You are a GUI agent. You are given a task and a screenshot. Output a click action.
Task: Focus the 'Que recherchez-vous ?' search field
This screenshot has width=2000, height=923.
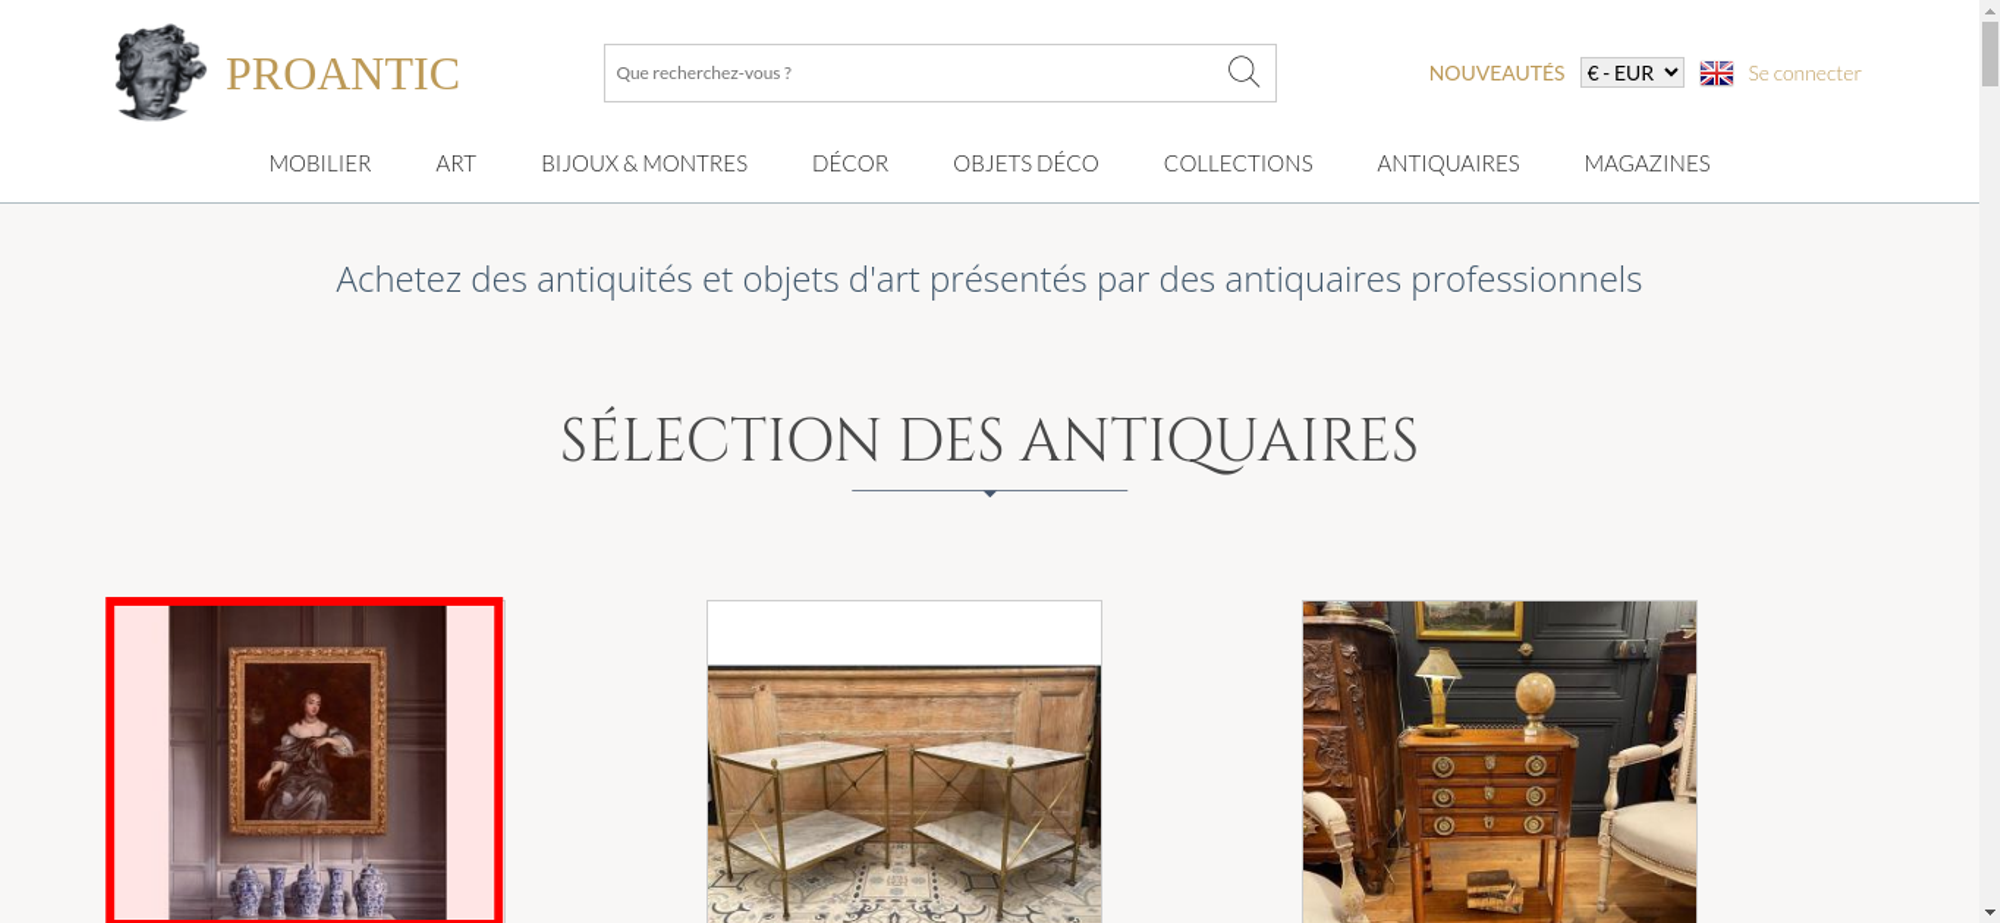(x=915, y=73)
